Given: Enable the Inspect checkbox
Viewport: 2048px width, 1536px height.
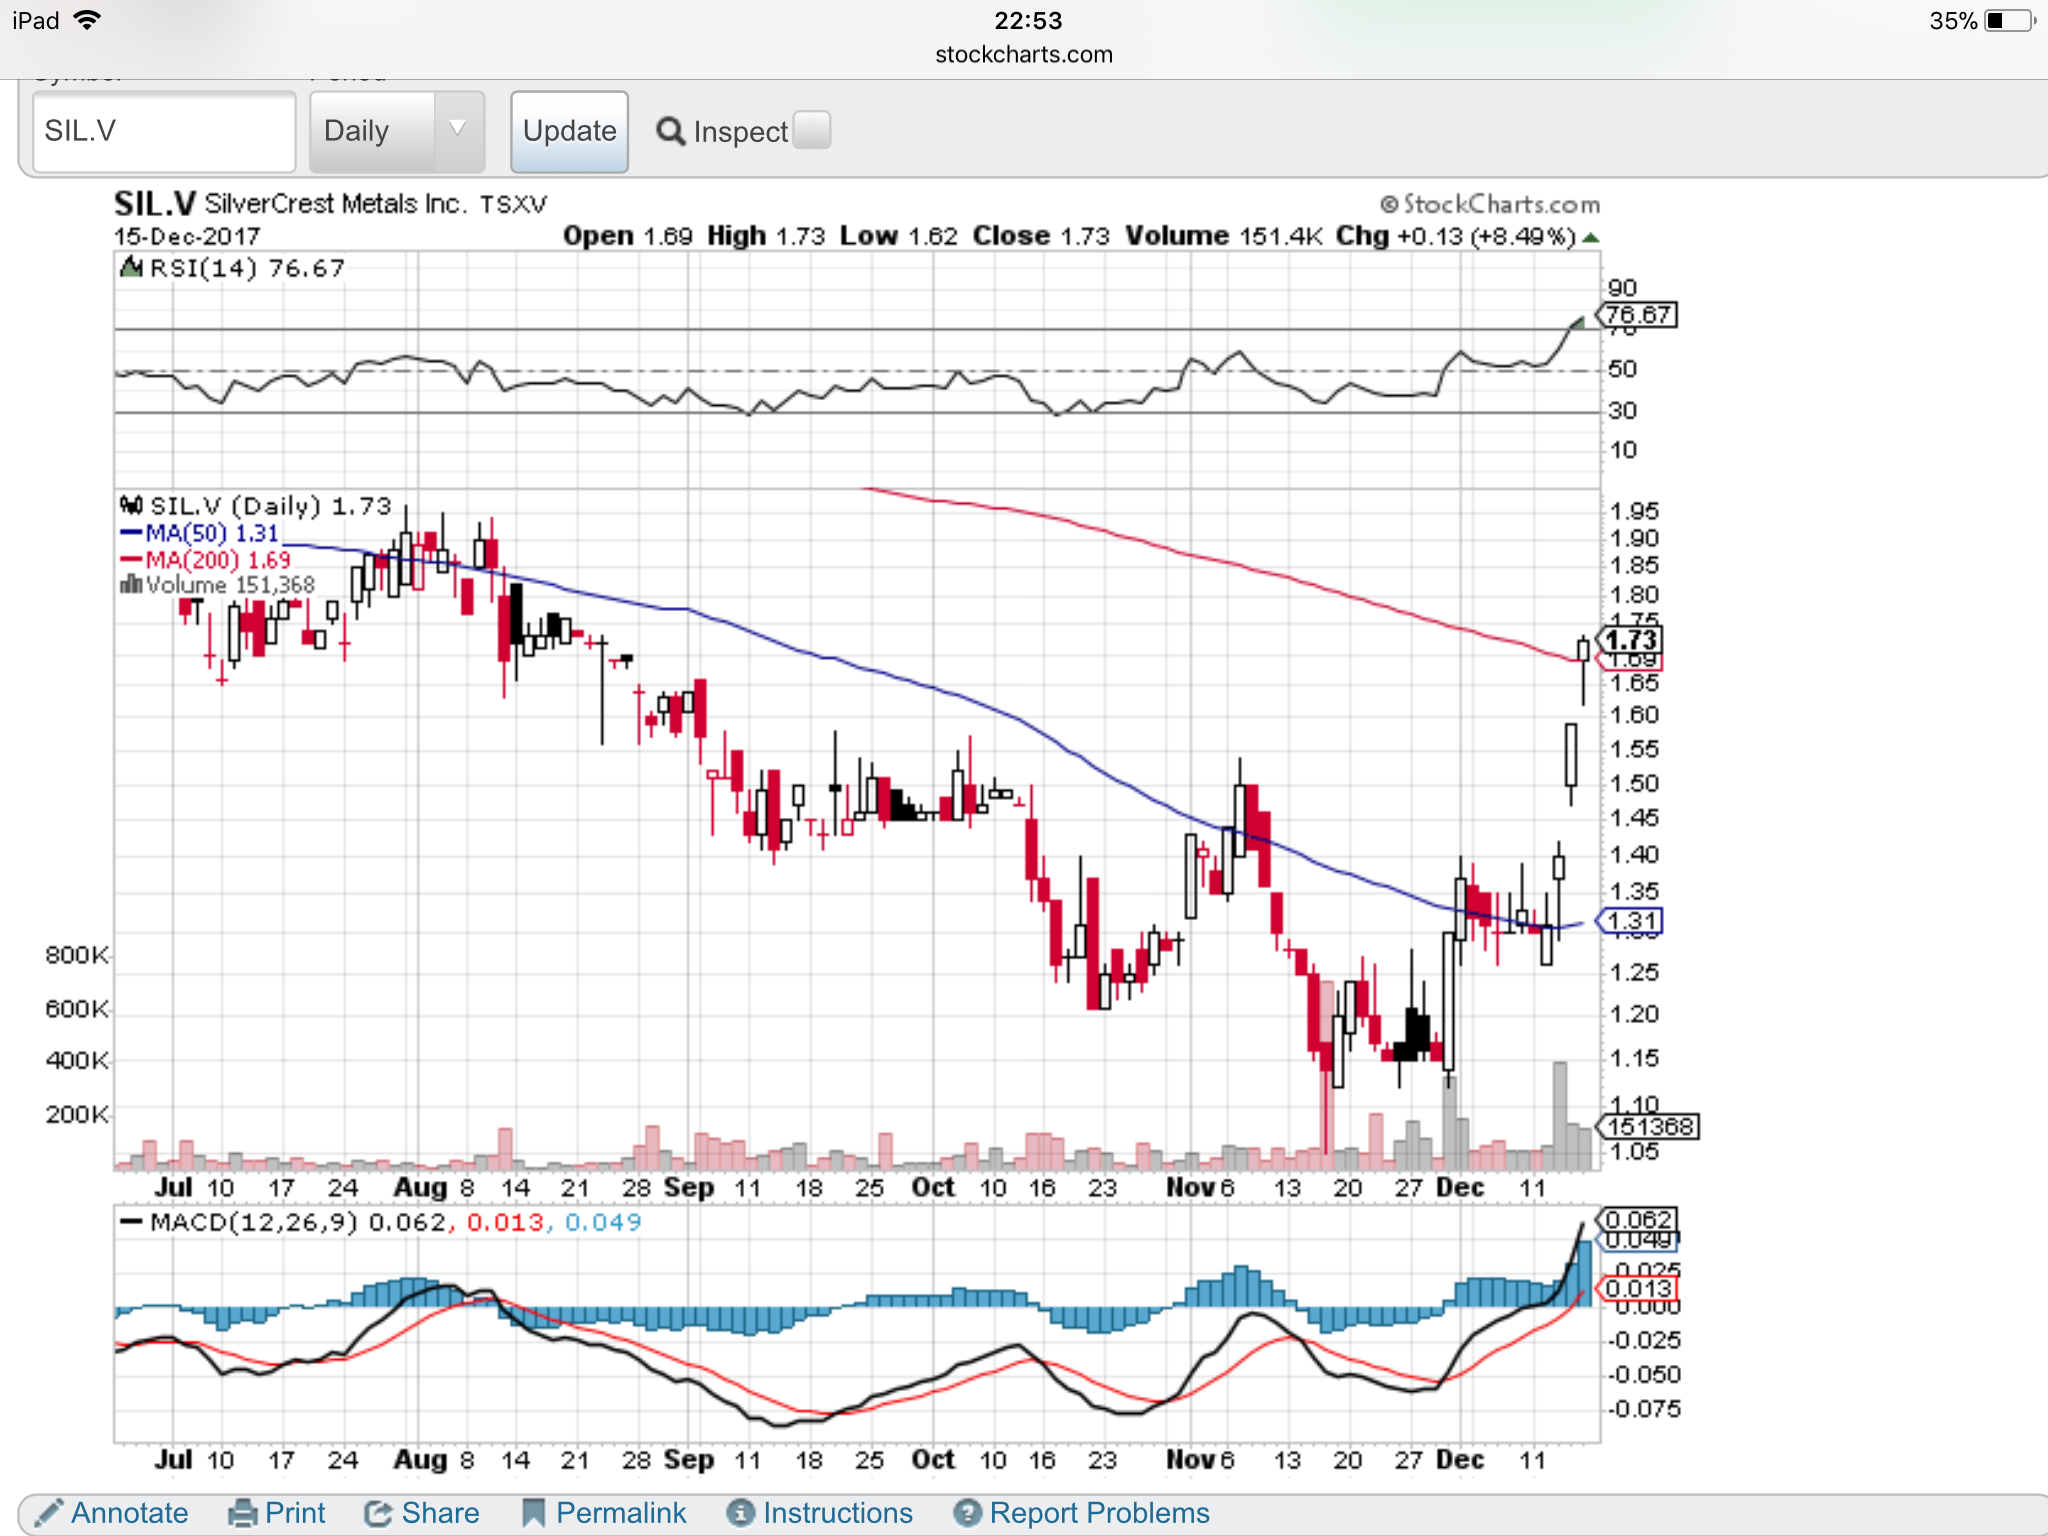Looking at the screenshot, I should pos(812,130).
